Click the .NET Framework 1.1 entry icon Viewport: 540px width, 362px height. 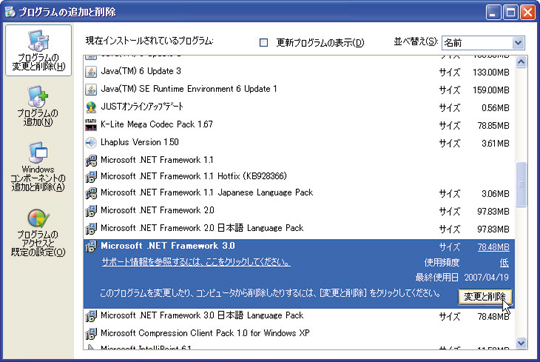click(x=91, y=161)
